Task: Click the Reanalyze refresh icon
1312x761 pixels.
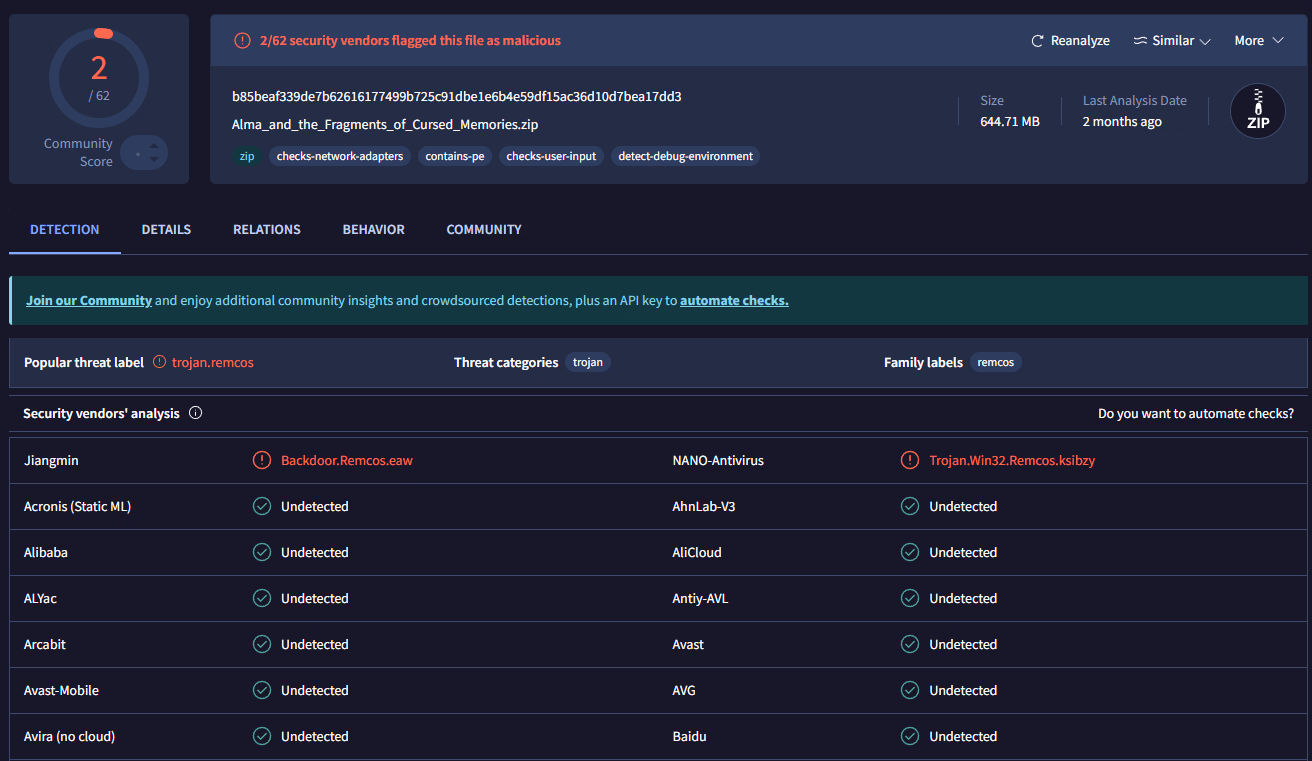Action: pyautogui.click(x=1037, y=41)
